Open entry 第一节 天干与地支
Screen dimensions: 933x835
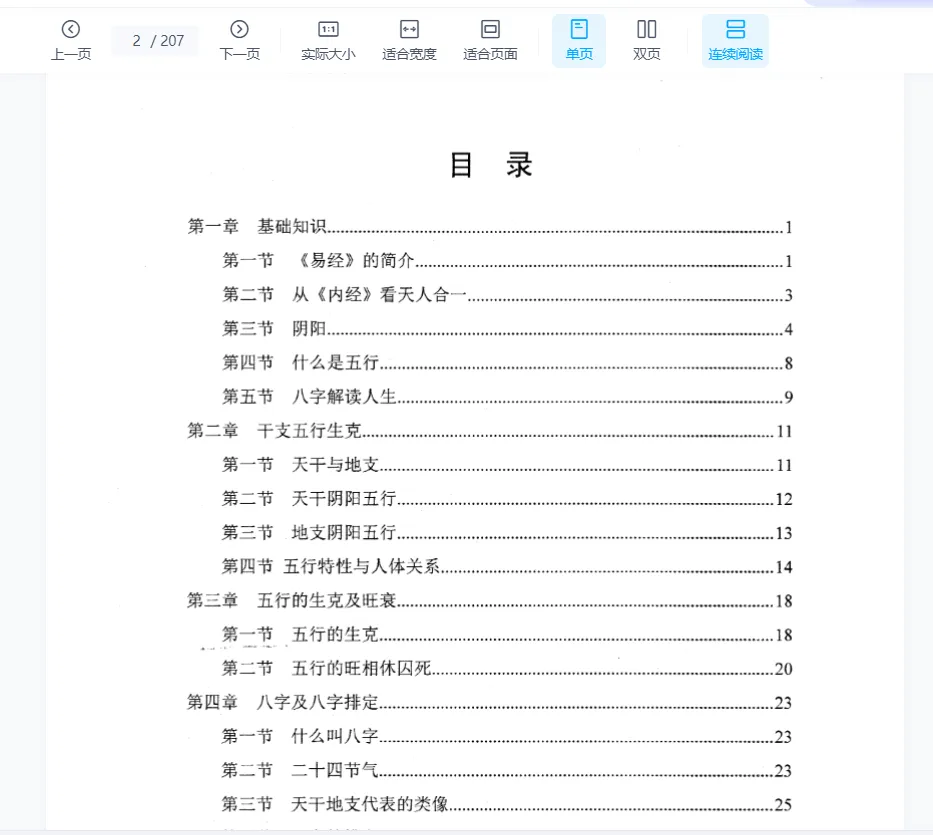pyautogui.click(x=507, y=464)
